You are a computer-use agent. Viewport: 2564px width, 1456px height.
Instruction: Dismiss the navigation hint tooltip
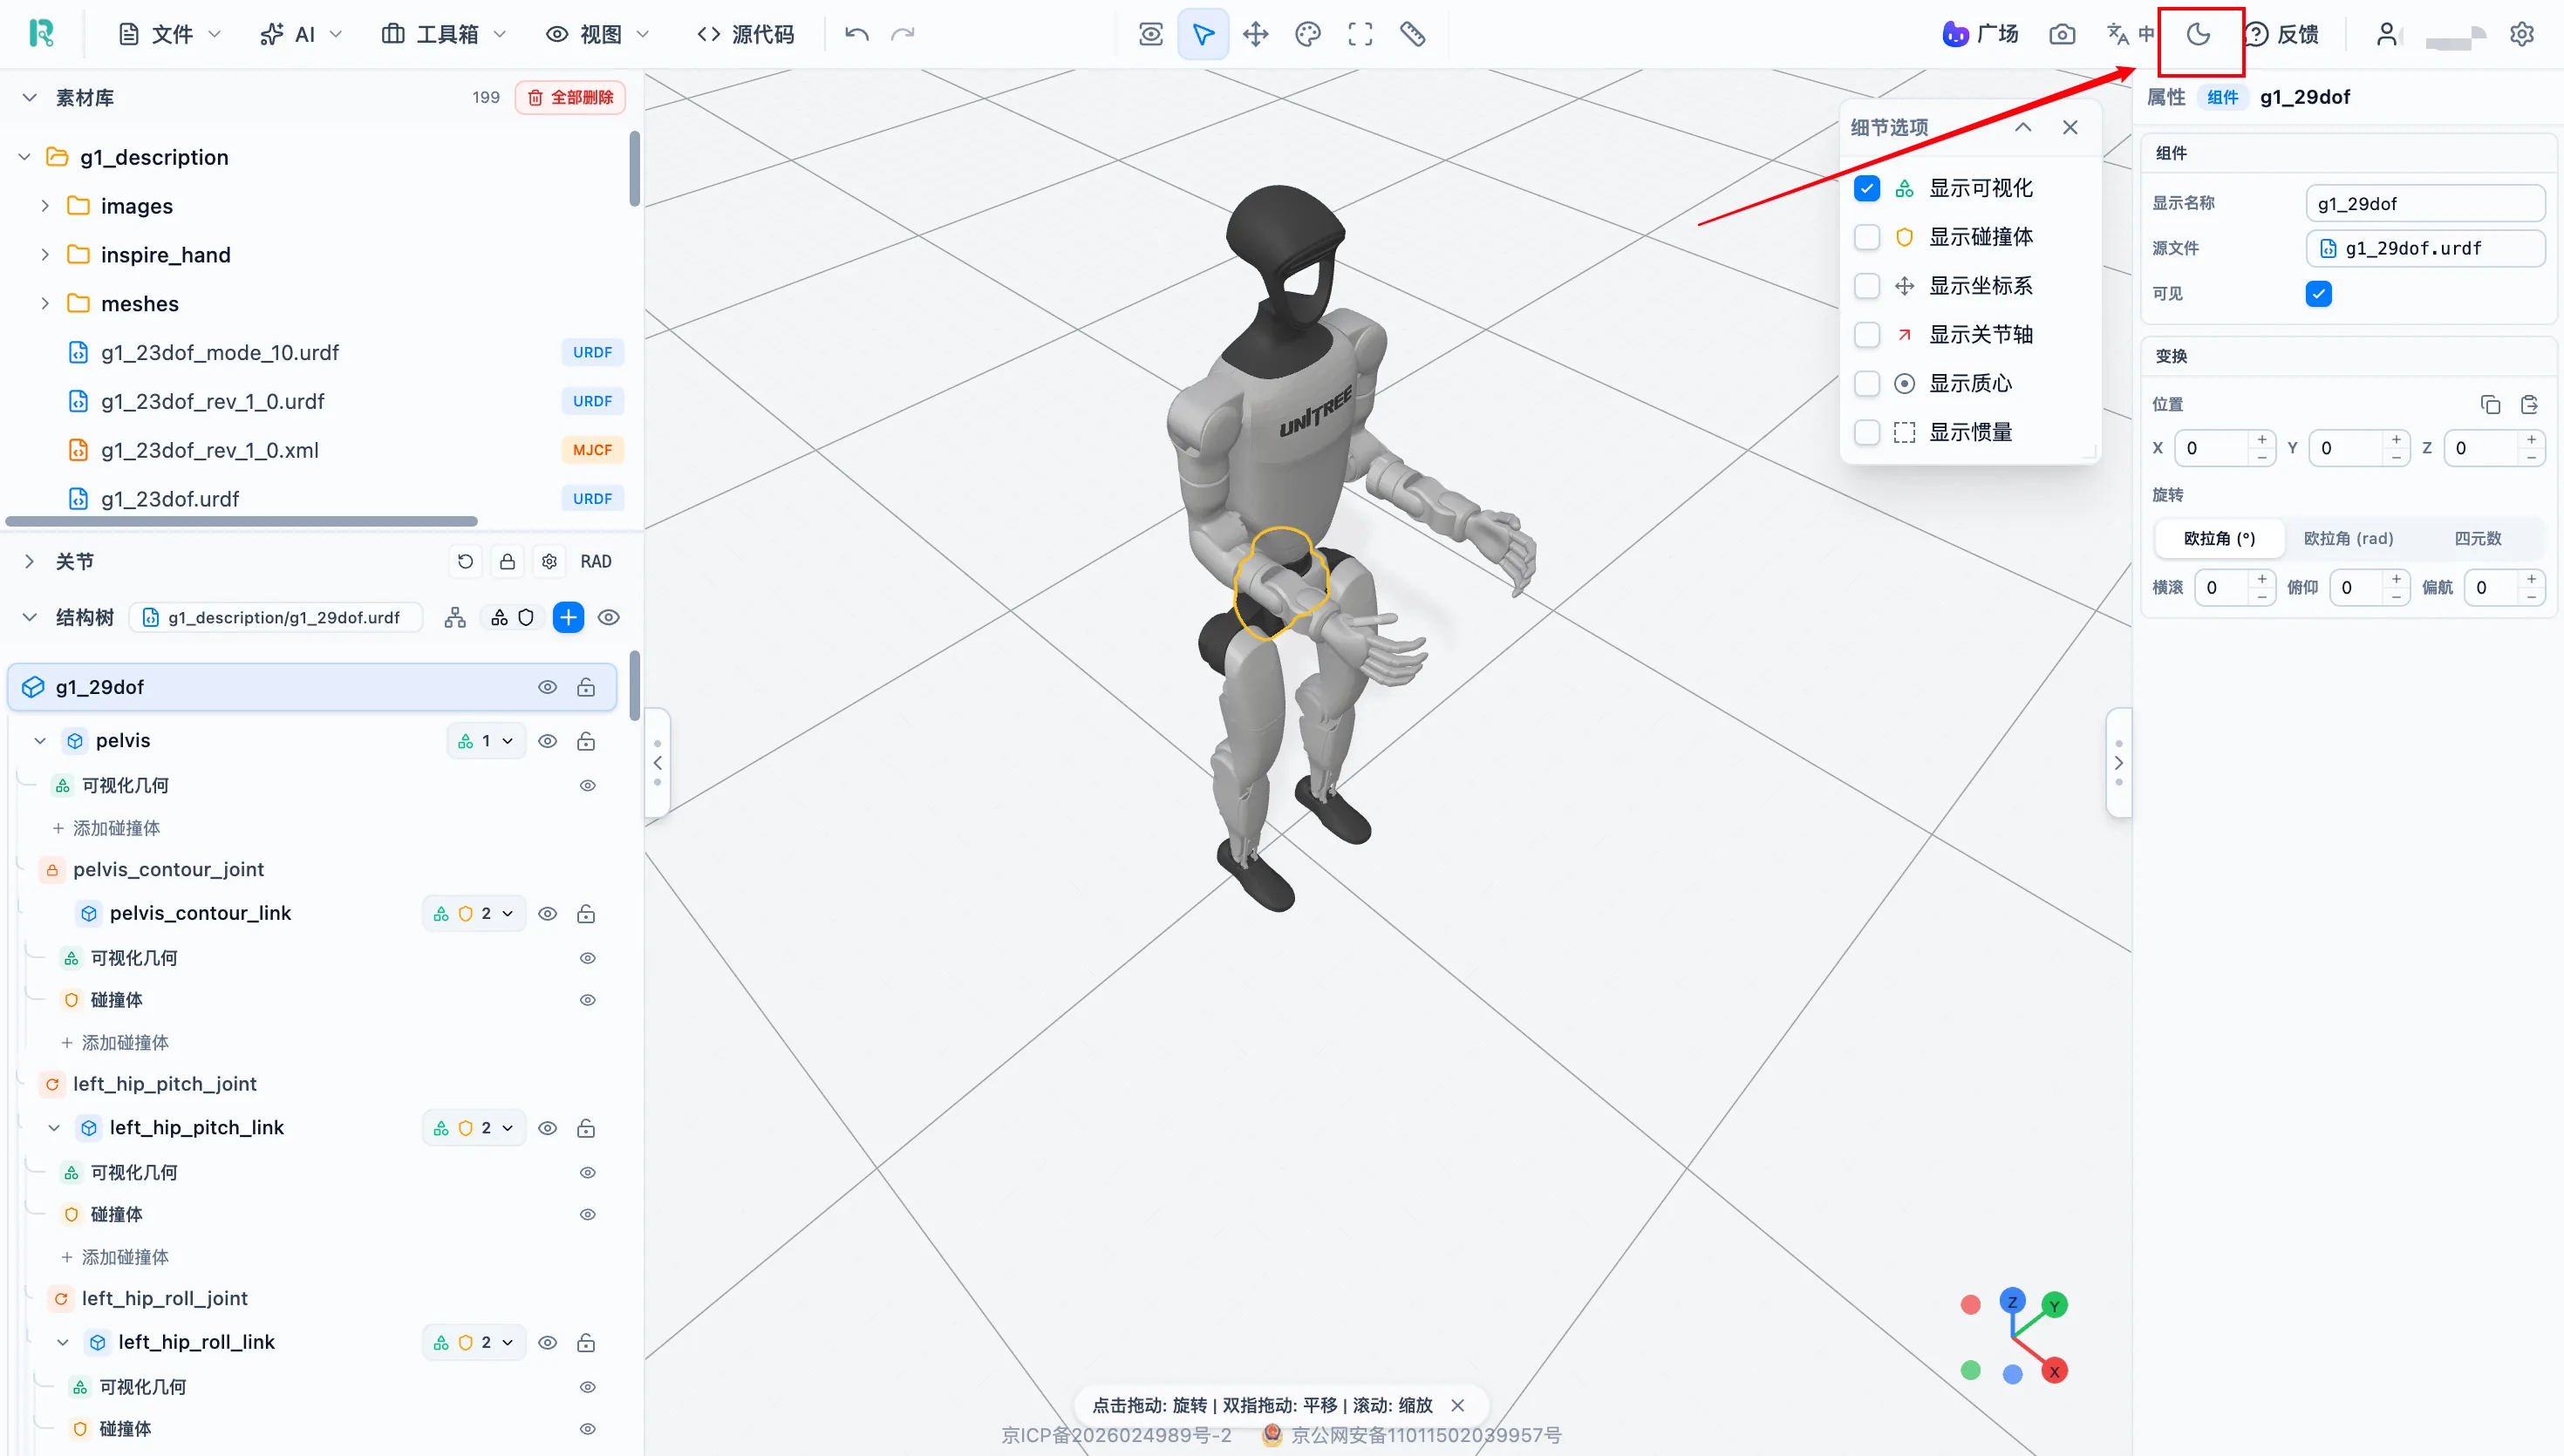(x=1458, y=1405)
